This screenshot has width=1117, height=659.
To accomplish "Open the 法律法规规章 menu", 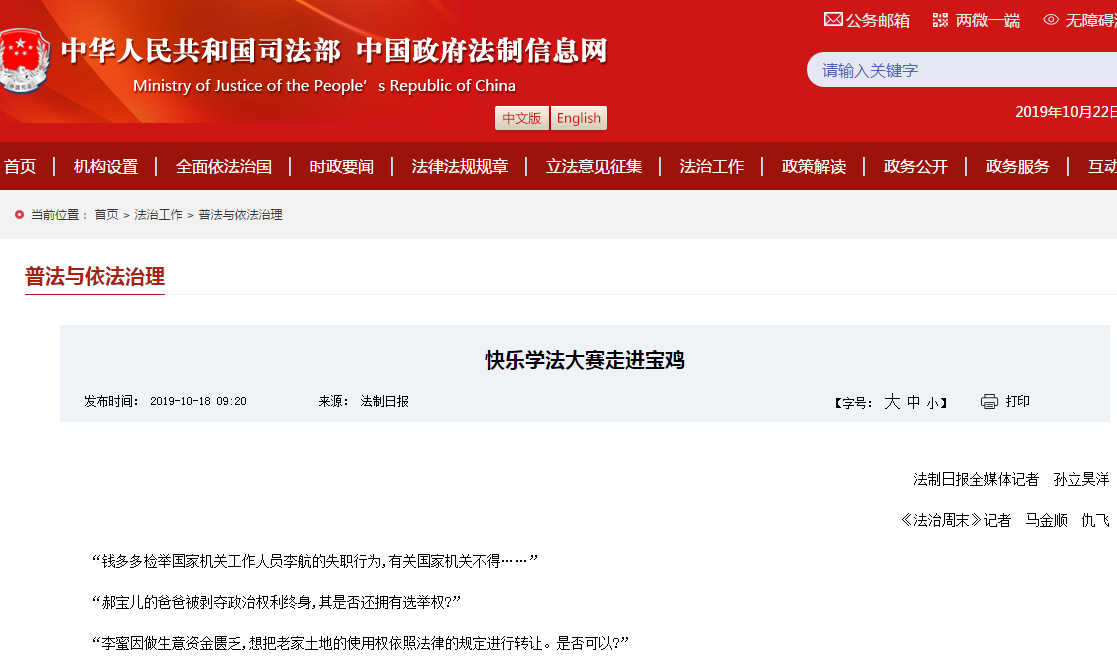I will 459,166.
